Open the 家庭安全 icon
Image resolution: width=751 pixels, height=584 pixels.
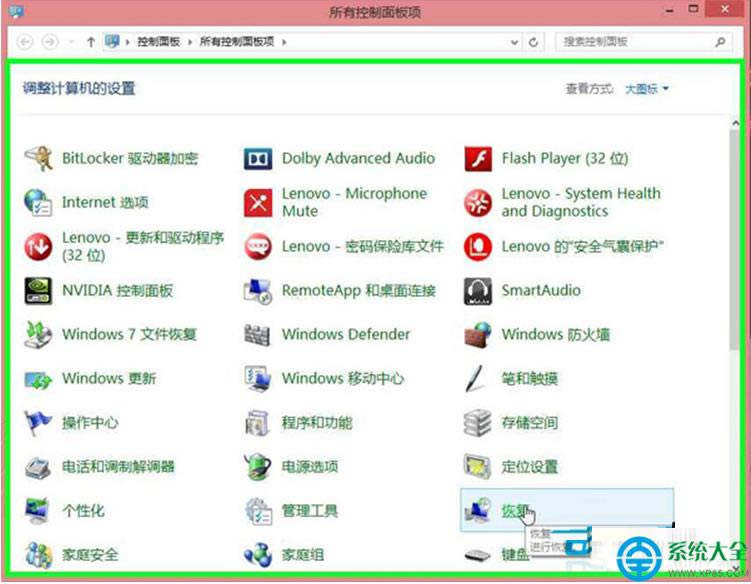pyautogui.click(x=38, y=555)
